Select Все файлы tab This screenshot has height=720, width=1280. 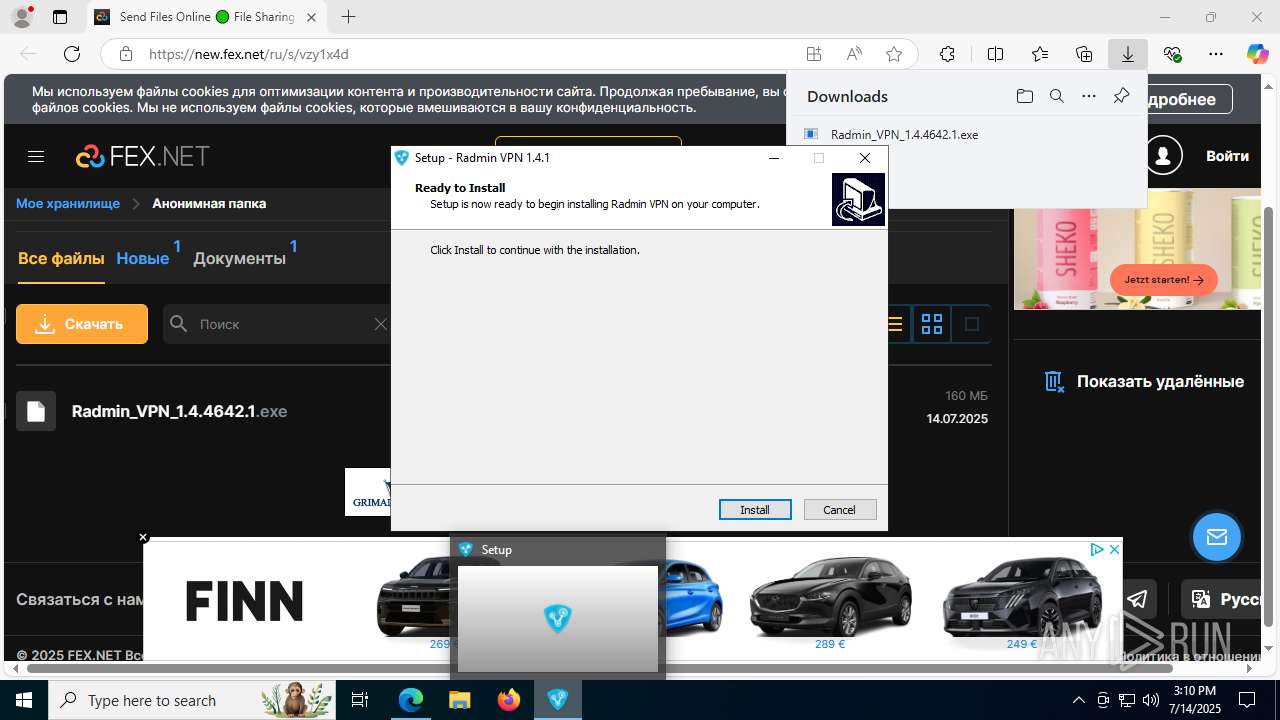pos(61,258)
